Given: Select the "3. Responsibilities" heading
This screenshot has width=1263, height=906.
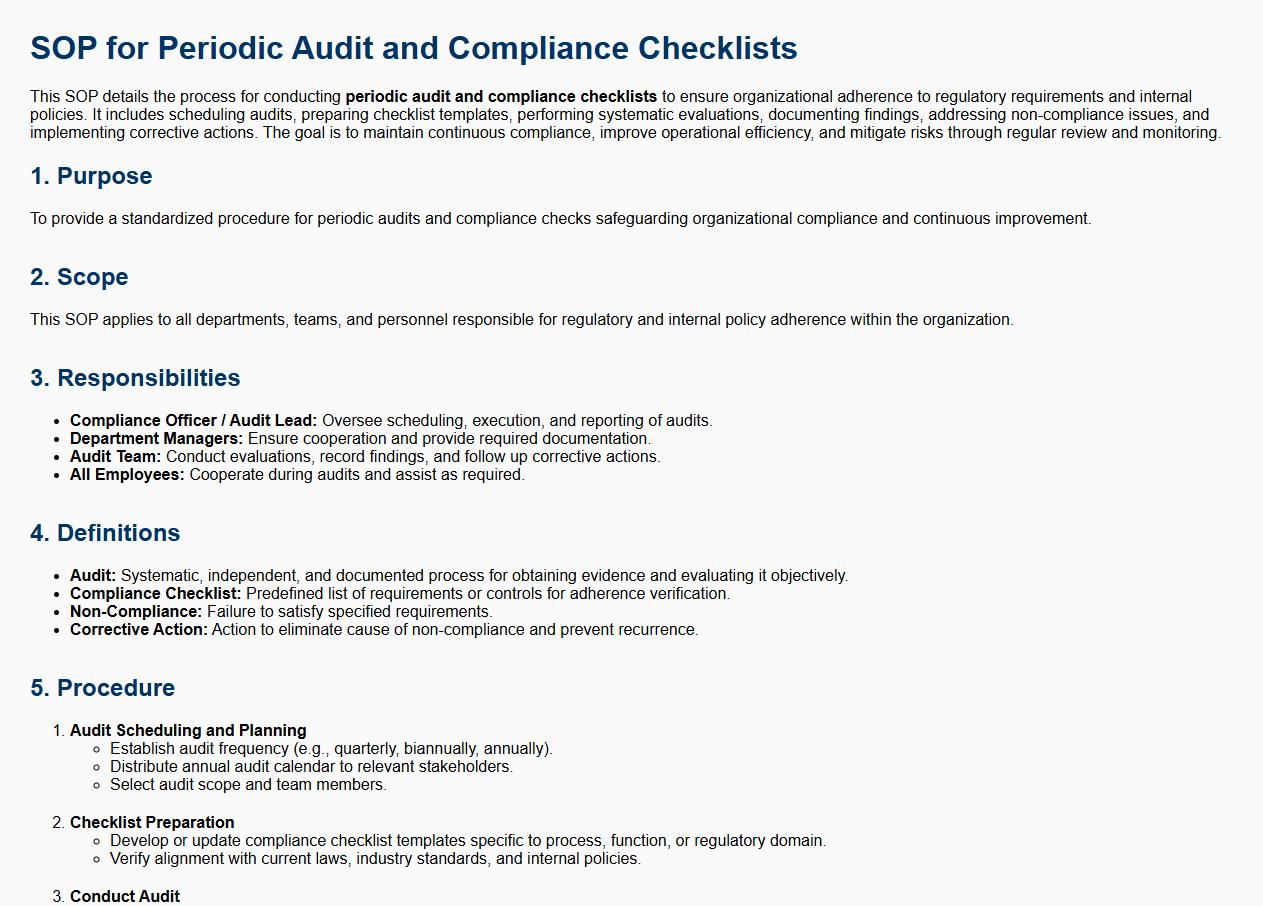Looking at the screenshot, I should [x=135, y=378].
